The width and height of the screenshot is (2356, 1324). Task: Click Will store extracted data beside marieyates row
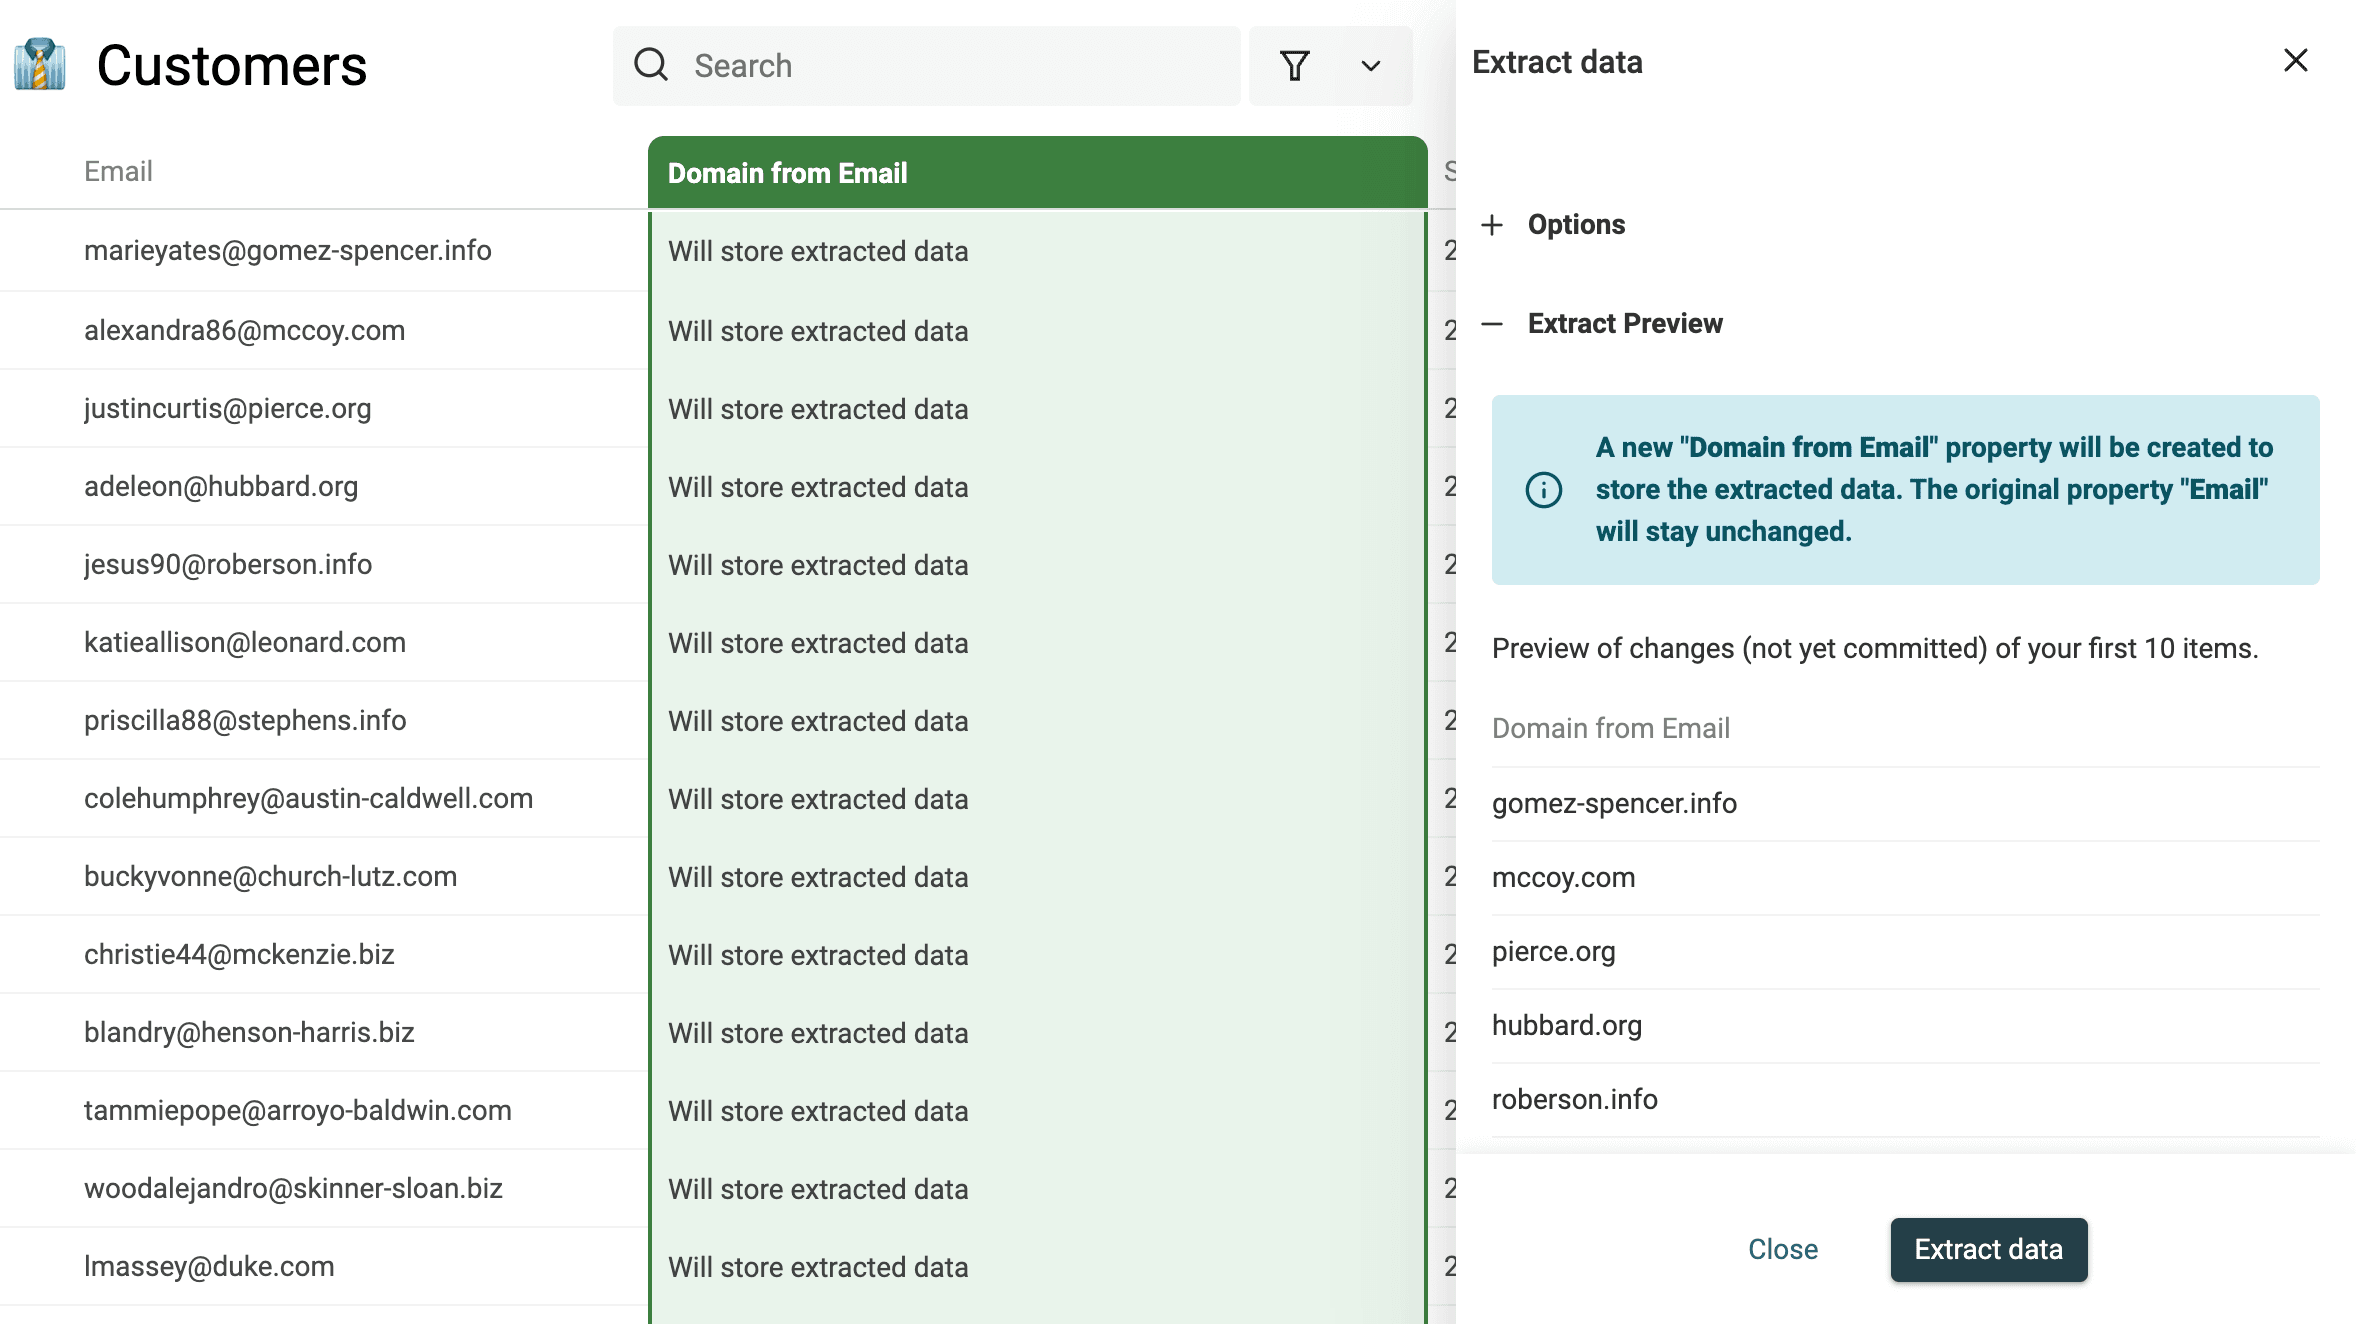818,251
